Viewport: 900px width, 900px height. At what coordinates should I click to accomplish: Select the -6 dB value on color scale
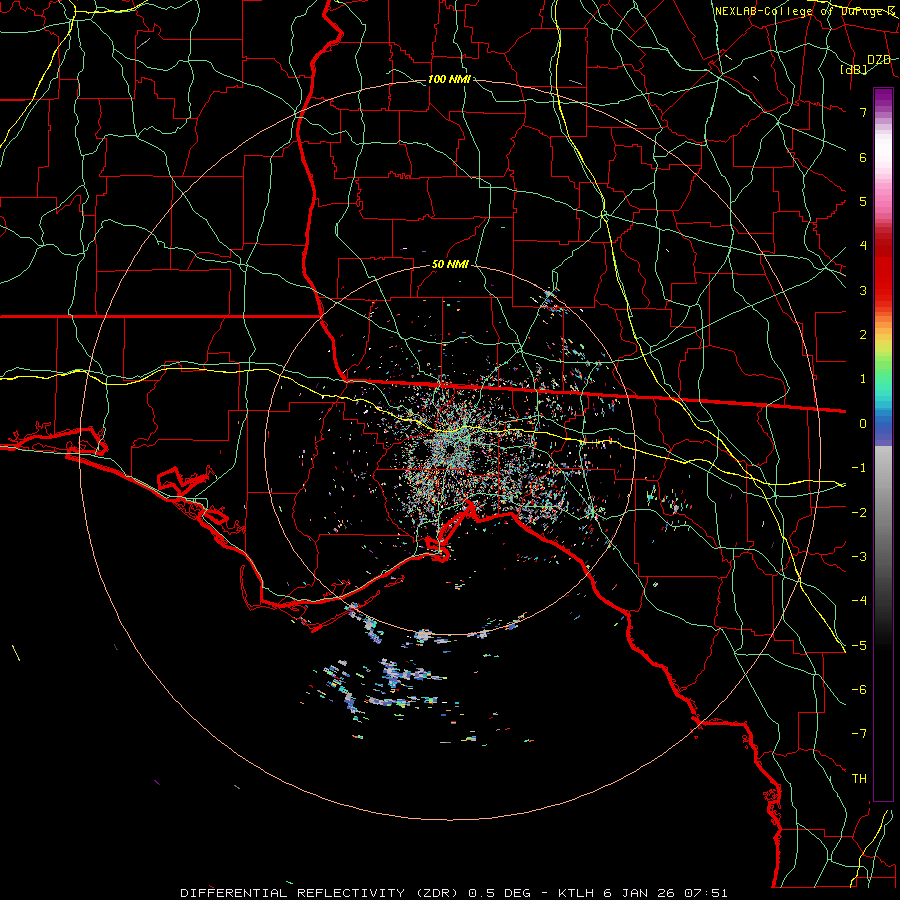click(859, 690)
